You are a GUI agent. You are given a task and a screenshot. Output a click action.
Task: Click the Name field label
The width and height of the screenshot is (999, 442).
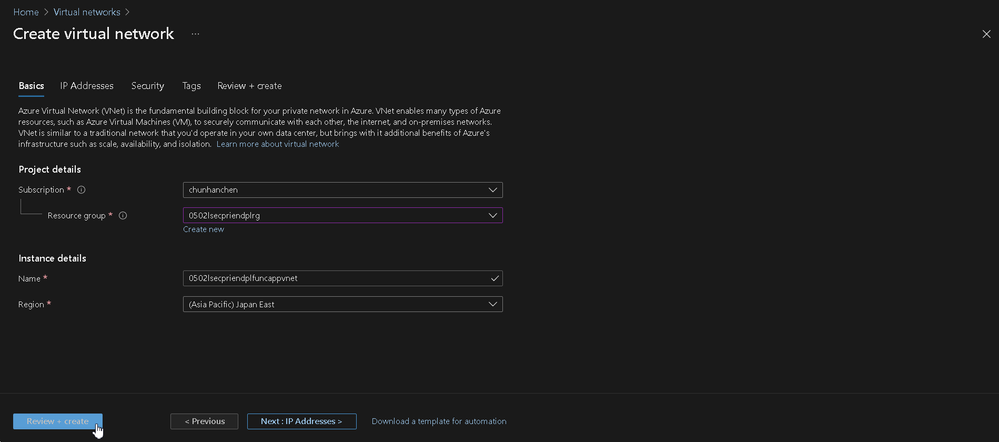(x=29, y=279)
